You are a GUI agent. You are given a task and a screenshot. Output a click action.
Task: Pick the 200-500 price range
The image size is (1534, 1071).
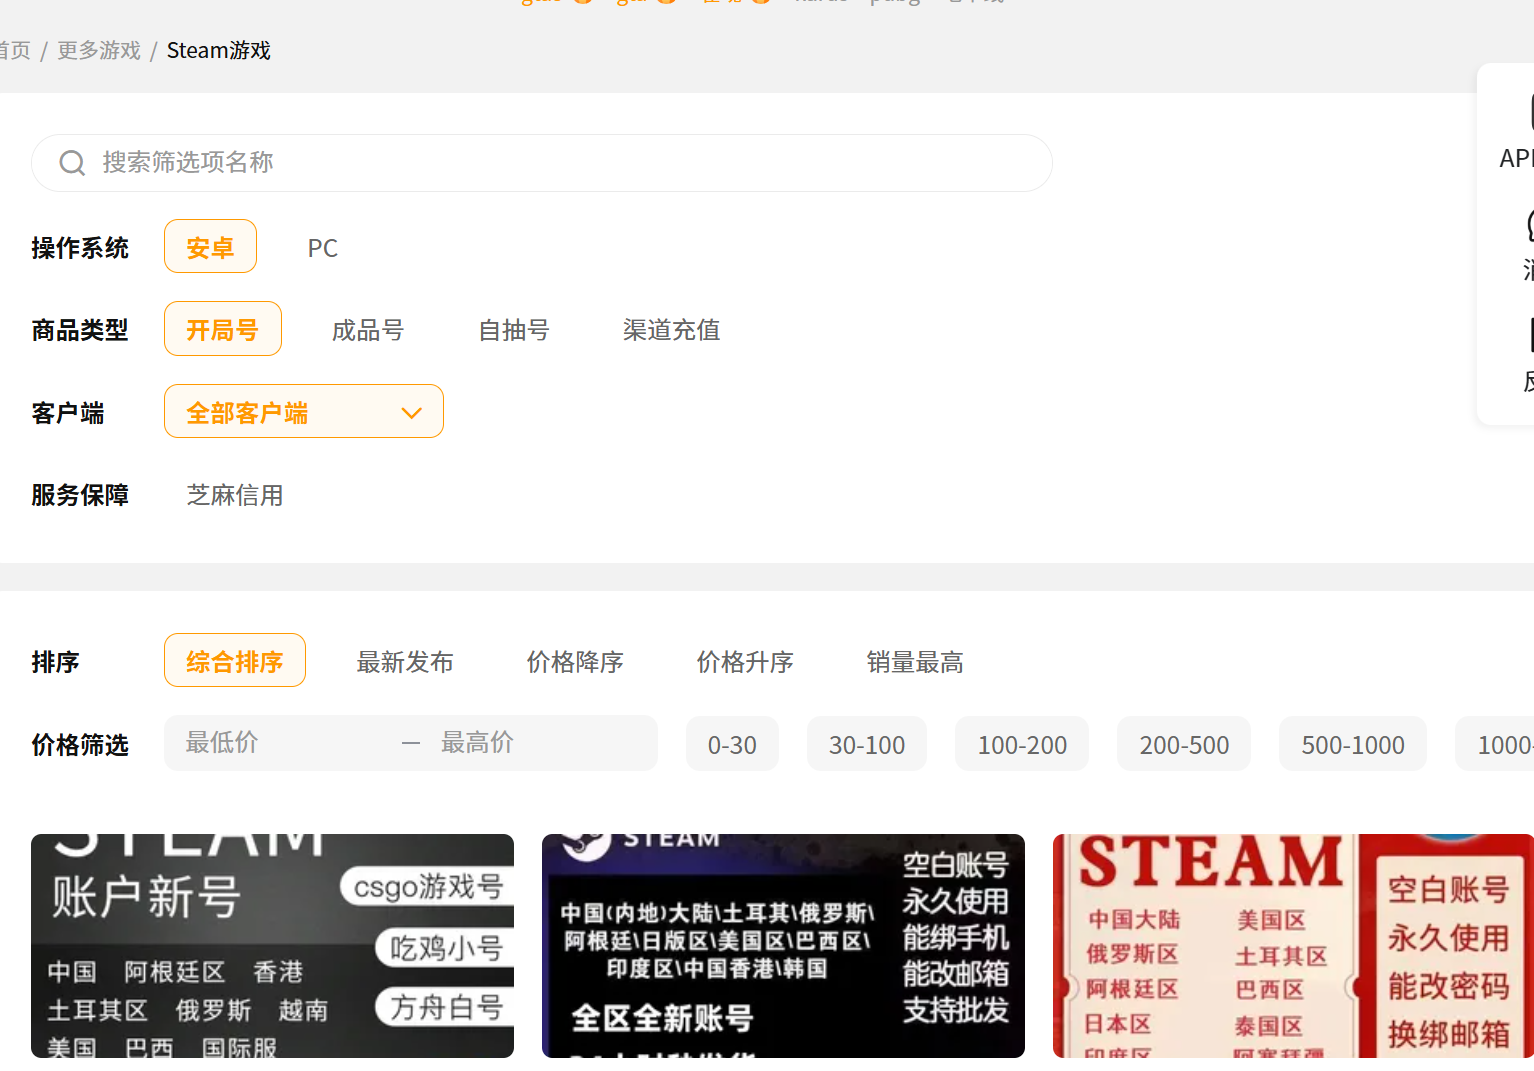click(1184, 745)
